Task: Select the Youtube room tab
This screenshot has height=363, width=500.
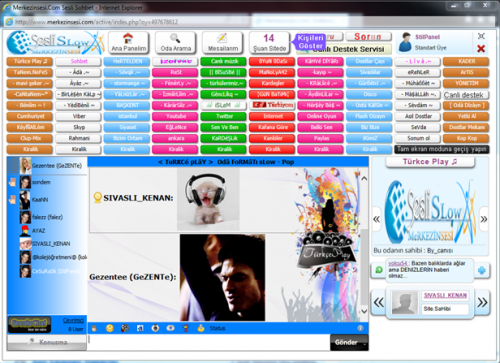Action: (x=176, y=116)
